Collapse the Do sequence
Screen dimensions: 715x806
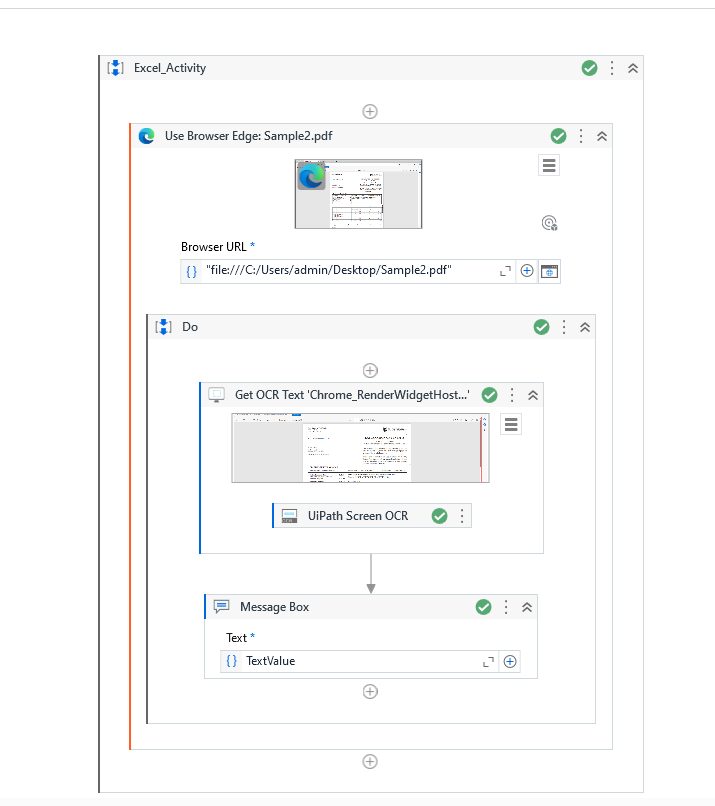click(x=585, y=327)
